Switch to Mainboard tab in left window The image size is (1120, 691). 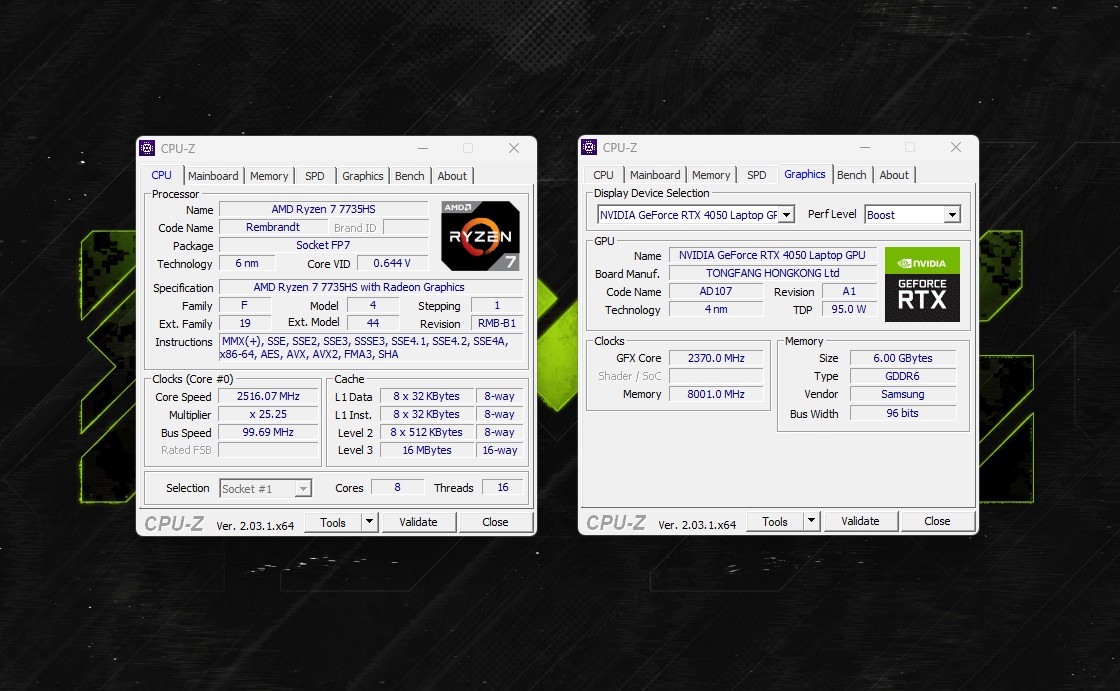coord(213,176)
